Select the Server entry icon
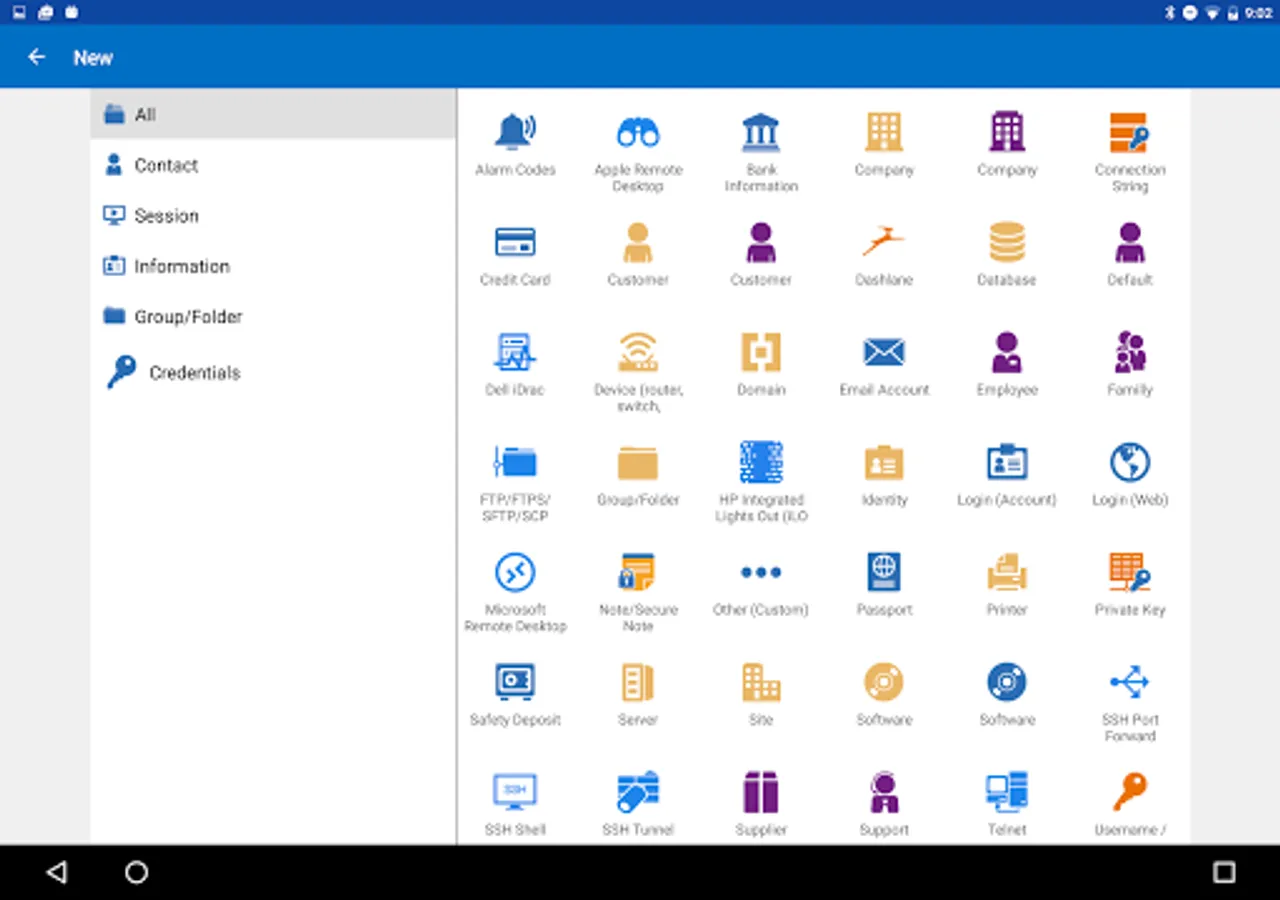Viewport: 1280px width, 900px height. 638,682
